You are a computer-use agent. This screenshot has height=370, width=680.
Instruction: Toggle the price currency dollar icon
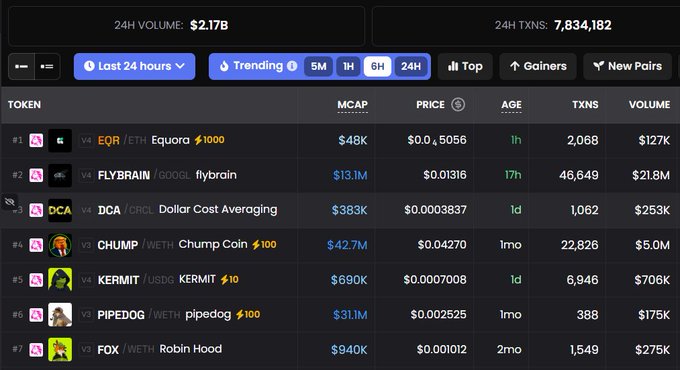click(458, 105)
